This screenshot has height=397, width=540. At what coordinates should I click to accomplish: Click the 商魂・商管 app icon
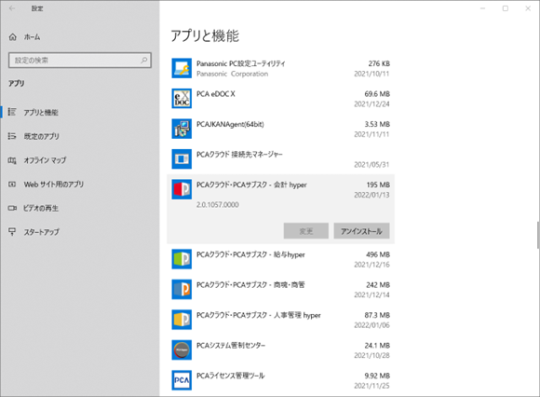tap(181, 290)
